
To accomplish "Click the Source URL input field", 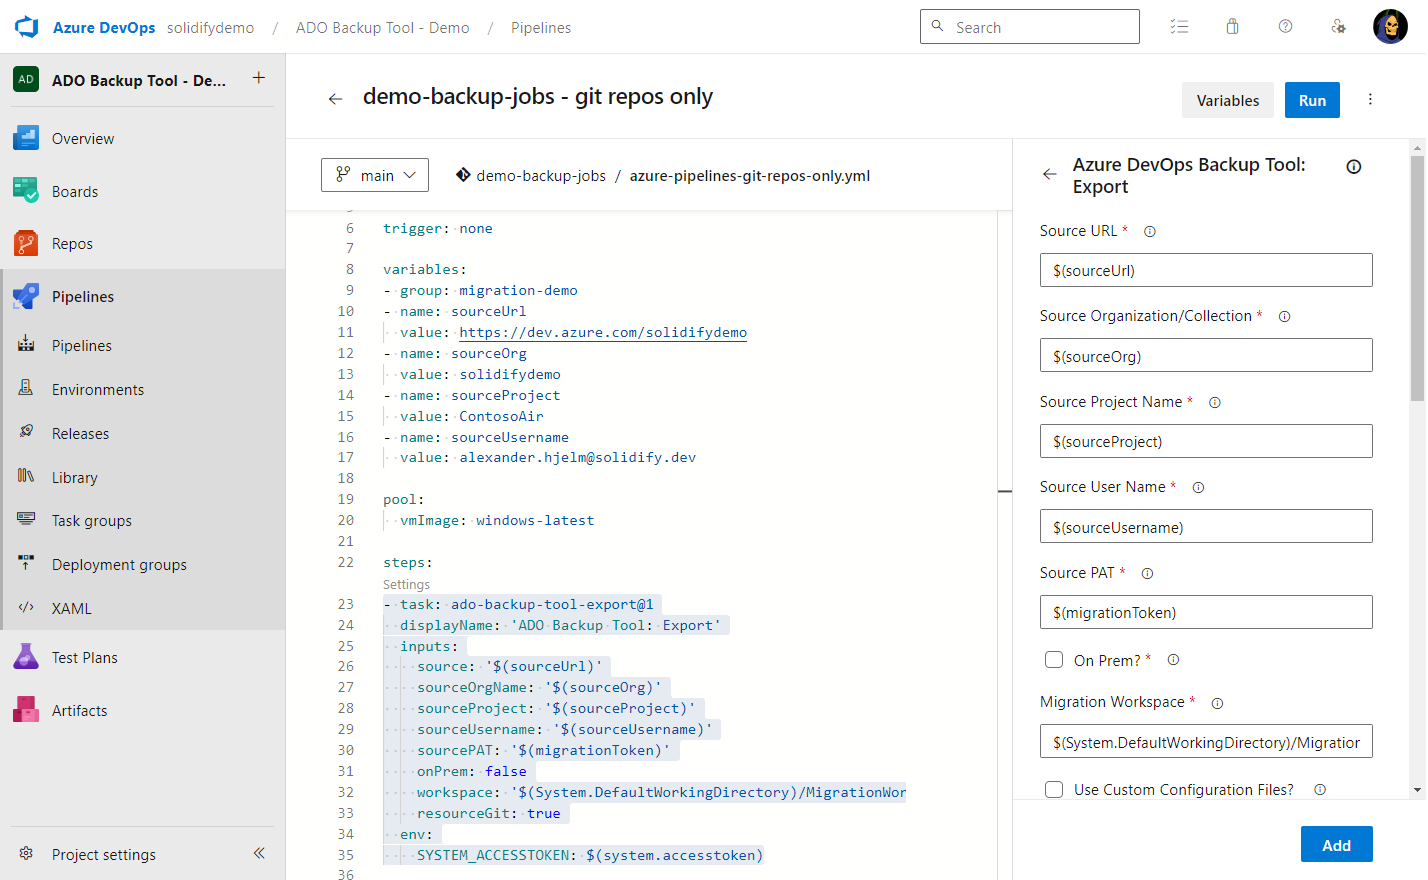I will pos(1206,270).
